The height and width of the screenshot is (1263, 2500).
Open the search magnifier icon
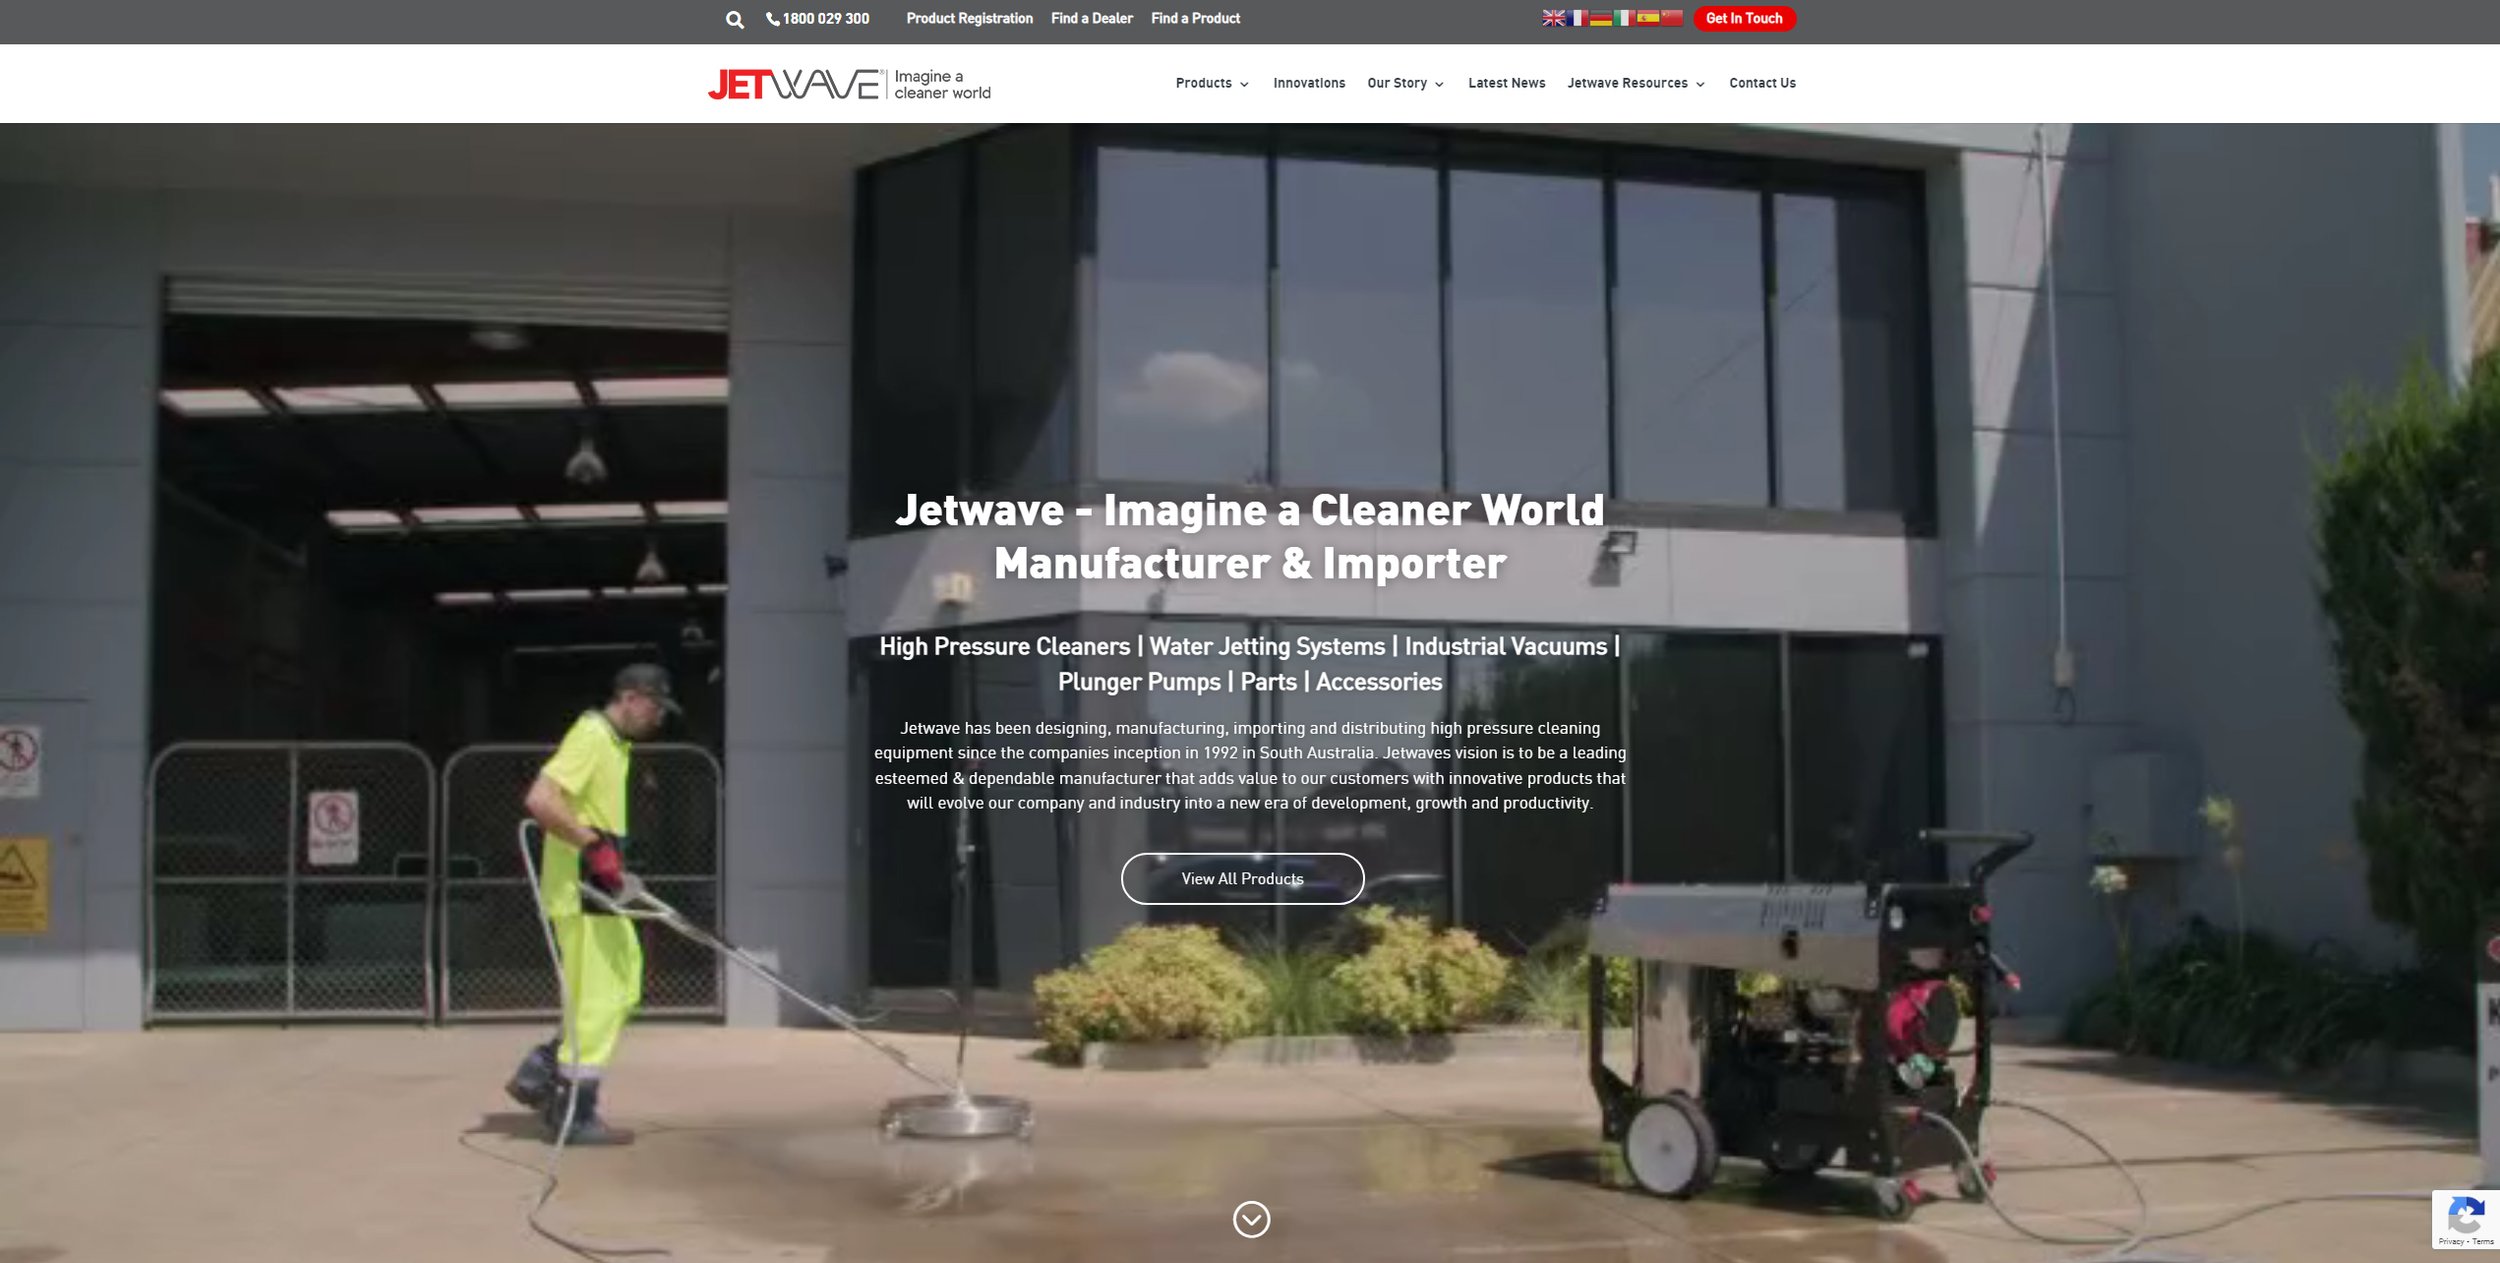(x=735, y=20)
